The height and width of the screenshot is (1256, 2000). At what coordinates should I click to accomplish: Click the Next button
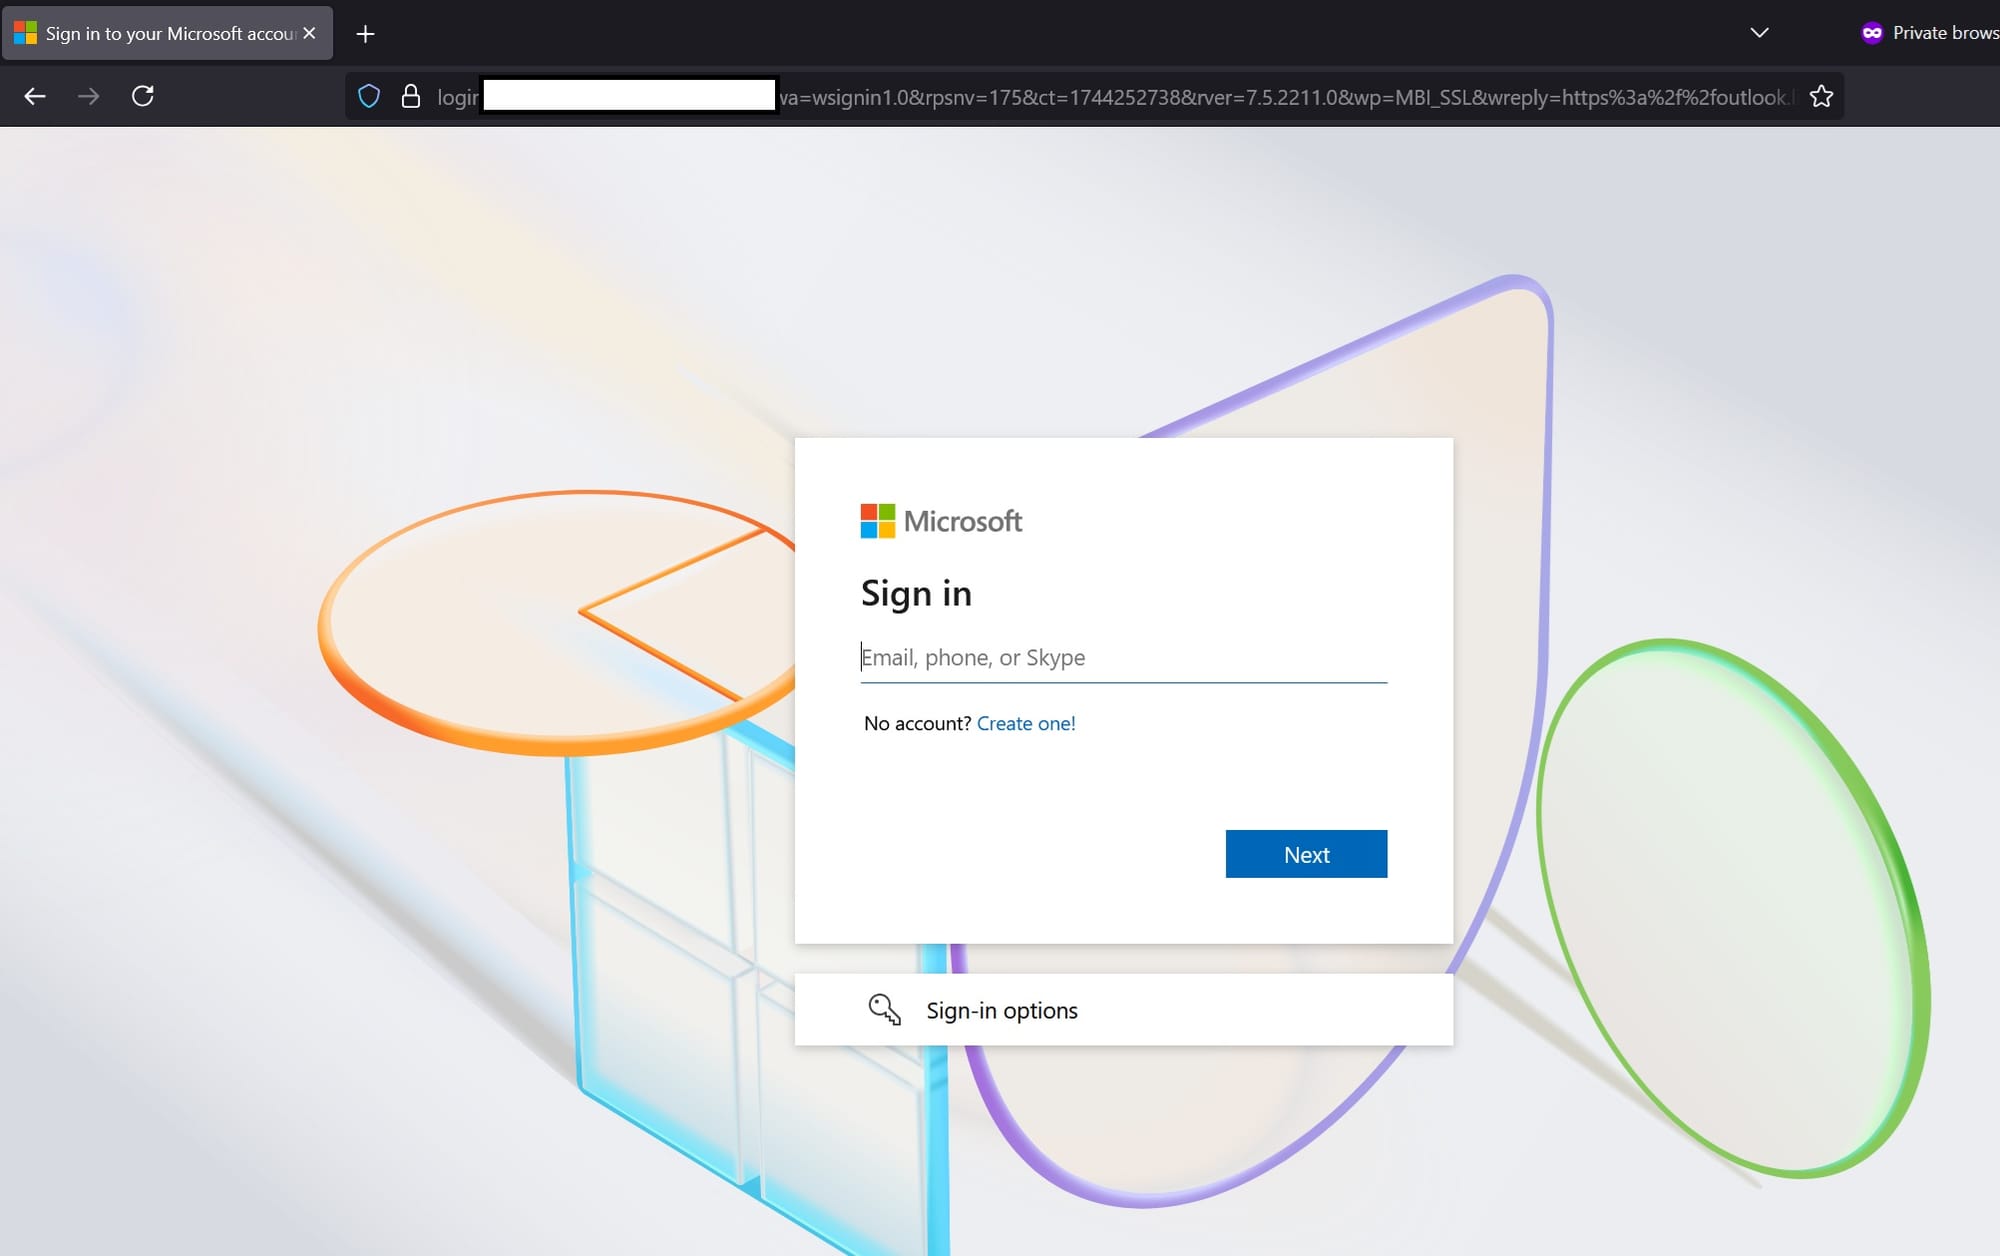pyautogui.click(x=1306, y=853)
